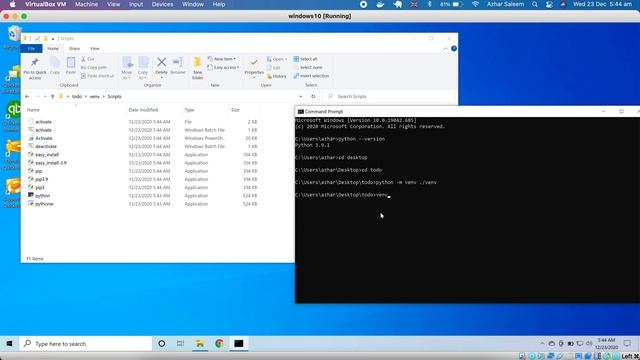640x360 pixels.
Task: Refresh the Scripts folder view
Action: (313, 97)
